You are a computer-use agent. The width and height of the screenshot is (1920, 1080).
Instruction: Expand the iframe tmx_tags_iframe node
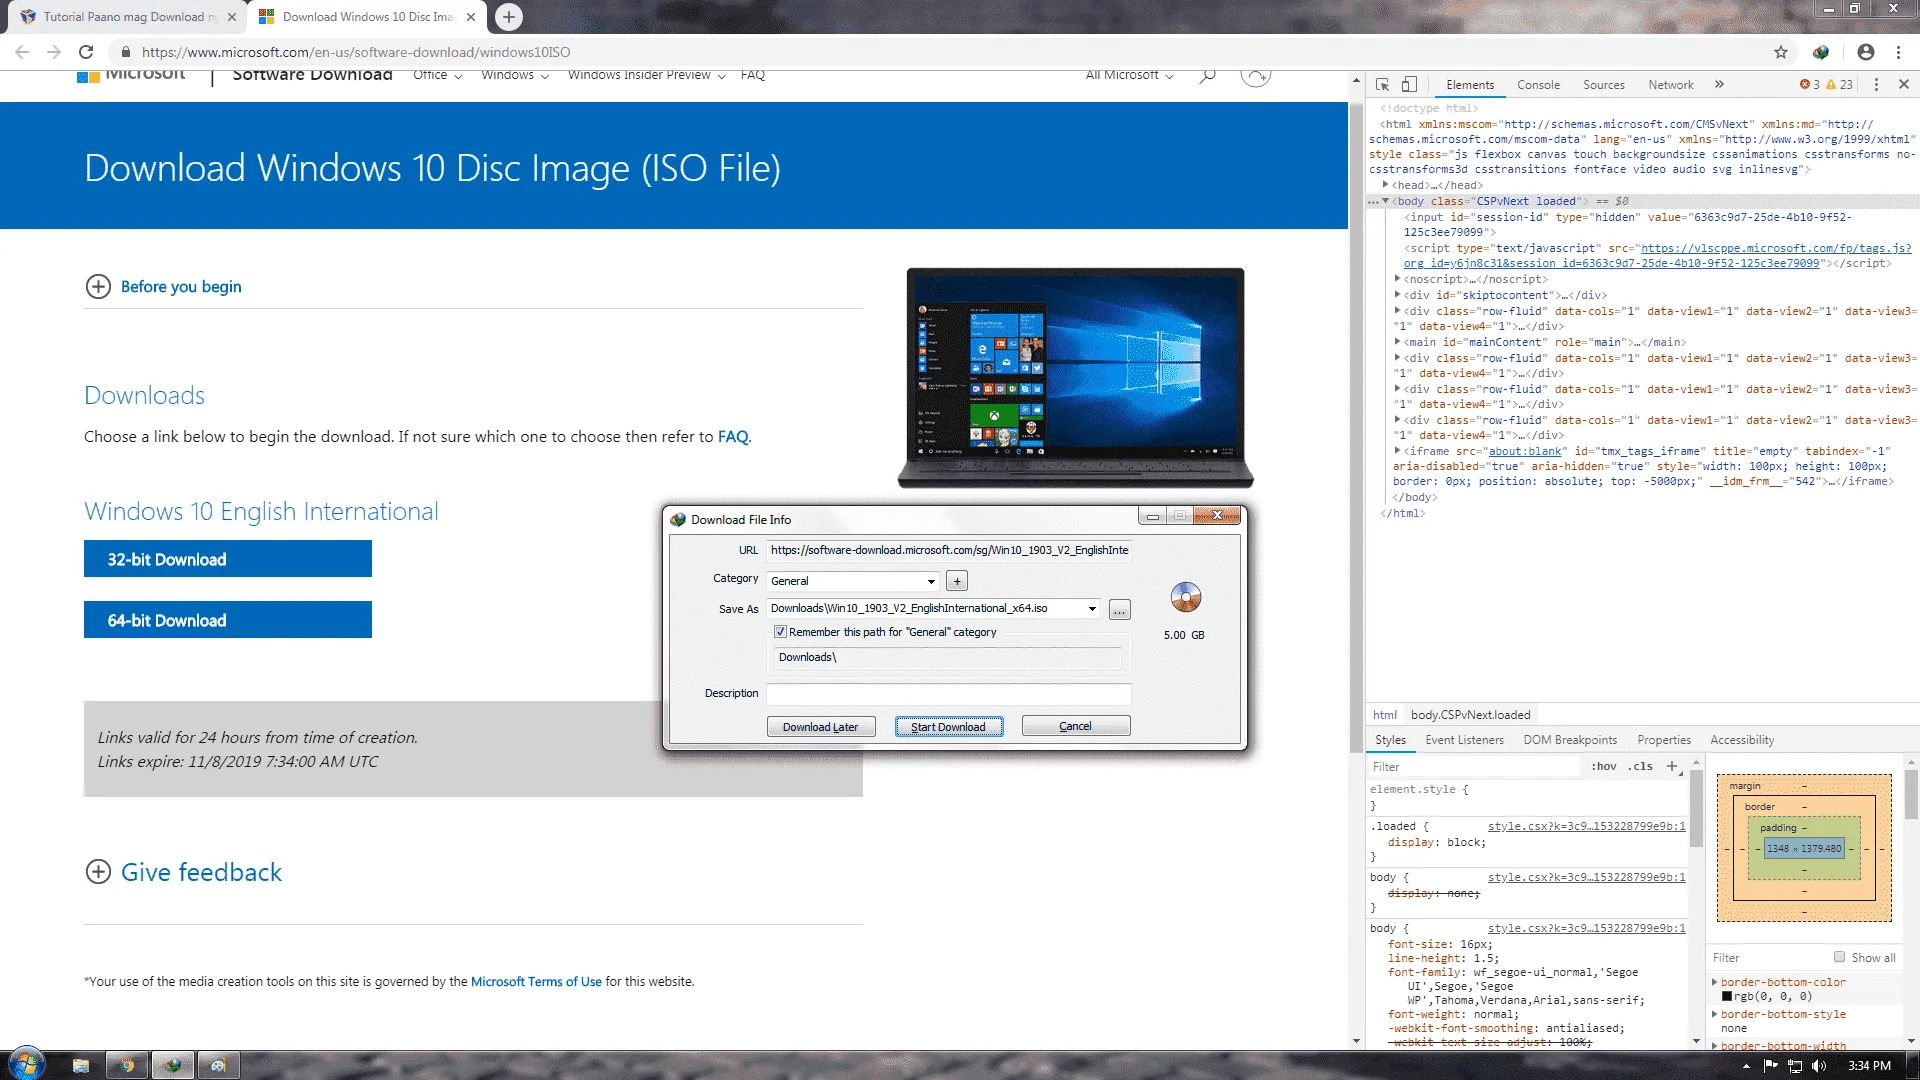[1398, 451]
